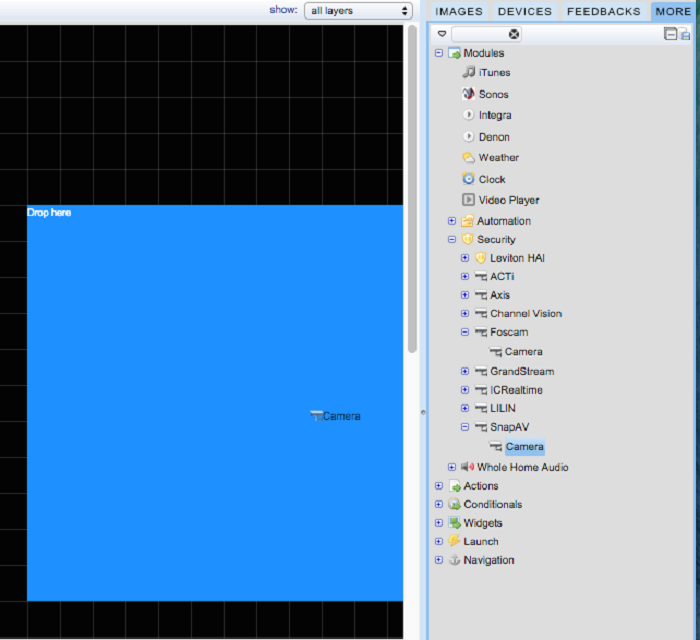Image resolution: width=700 pixels, height=640 pixels.
Task: Expand the Channel Vision node
Action: [x=465, y=313]
